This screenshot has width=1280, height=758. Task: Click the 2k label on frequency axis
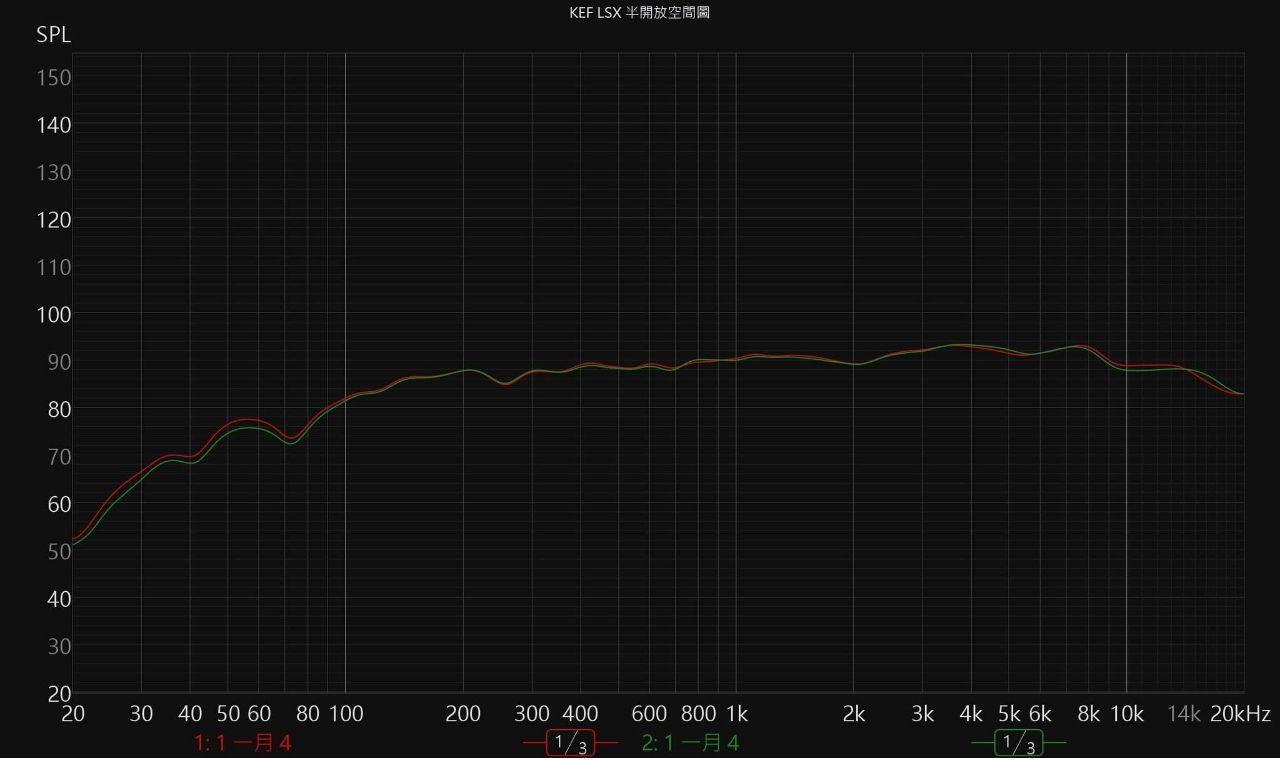[853, 714]
